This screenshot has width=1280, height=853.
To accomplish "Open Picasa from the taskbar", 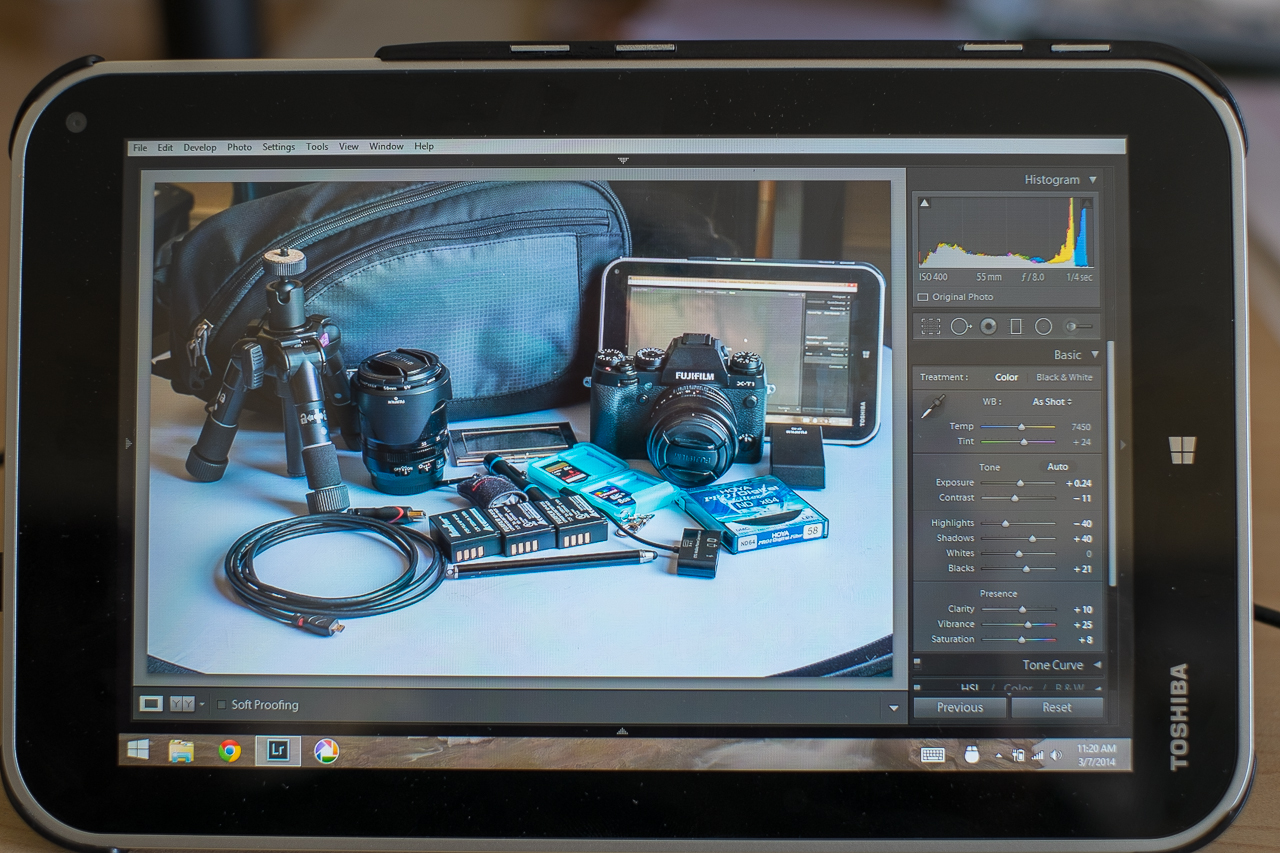I will 326,751.
